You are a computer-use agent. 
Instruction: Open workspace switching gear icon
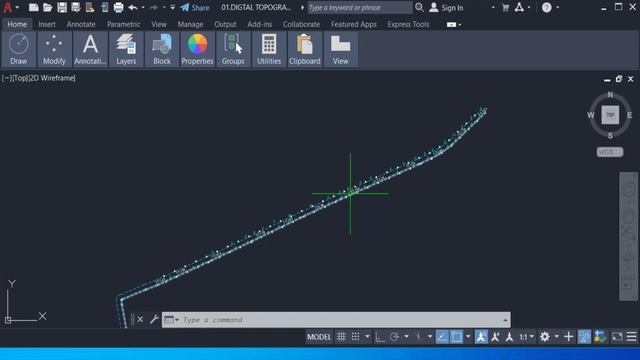tap(544, 337)
